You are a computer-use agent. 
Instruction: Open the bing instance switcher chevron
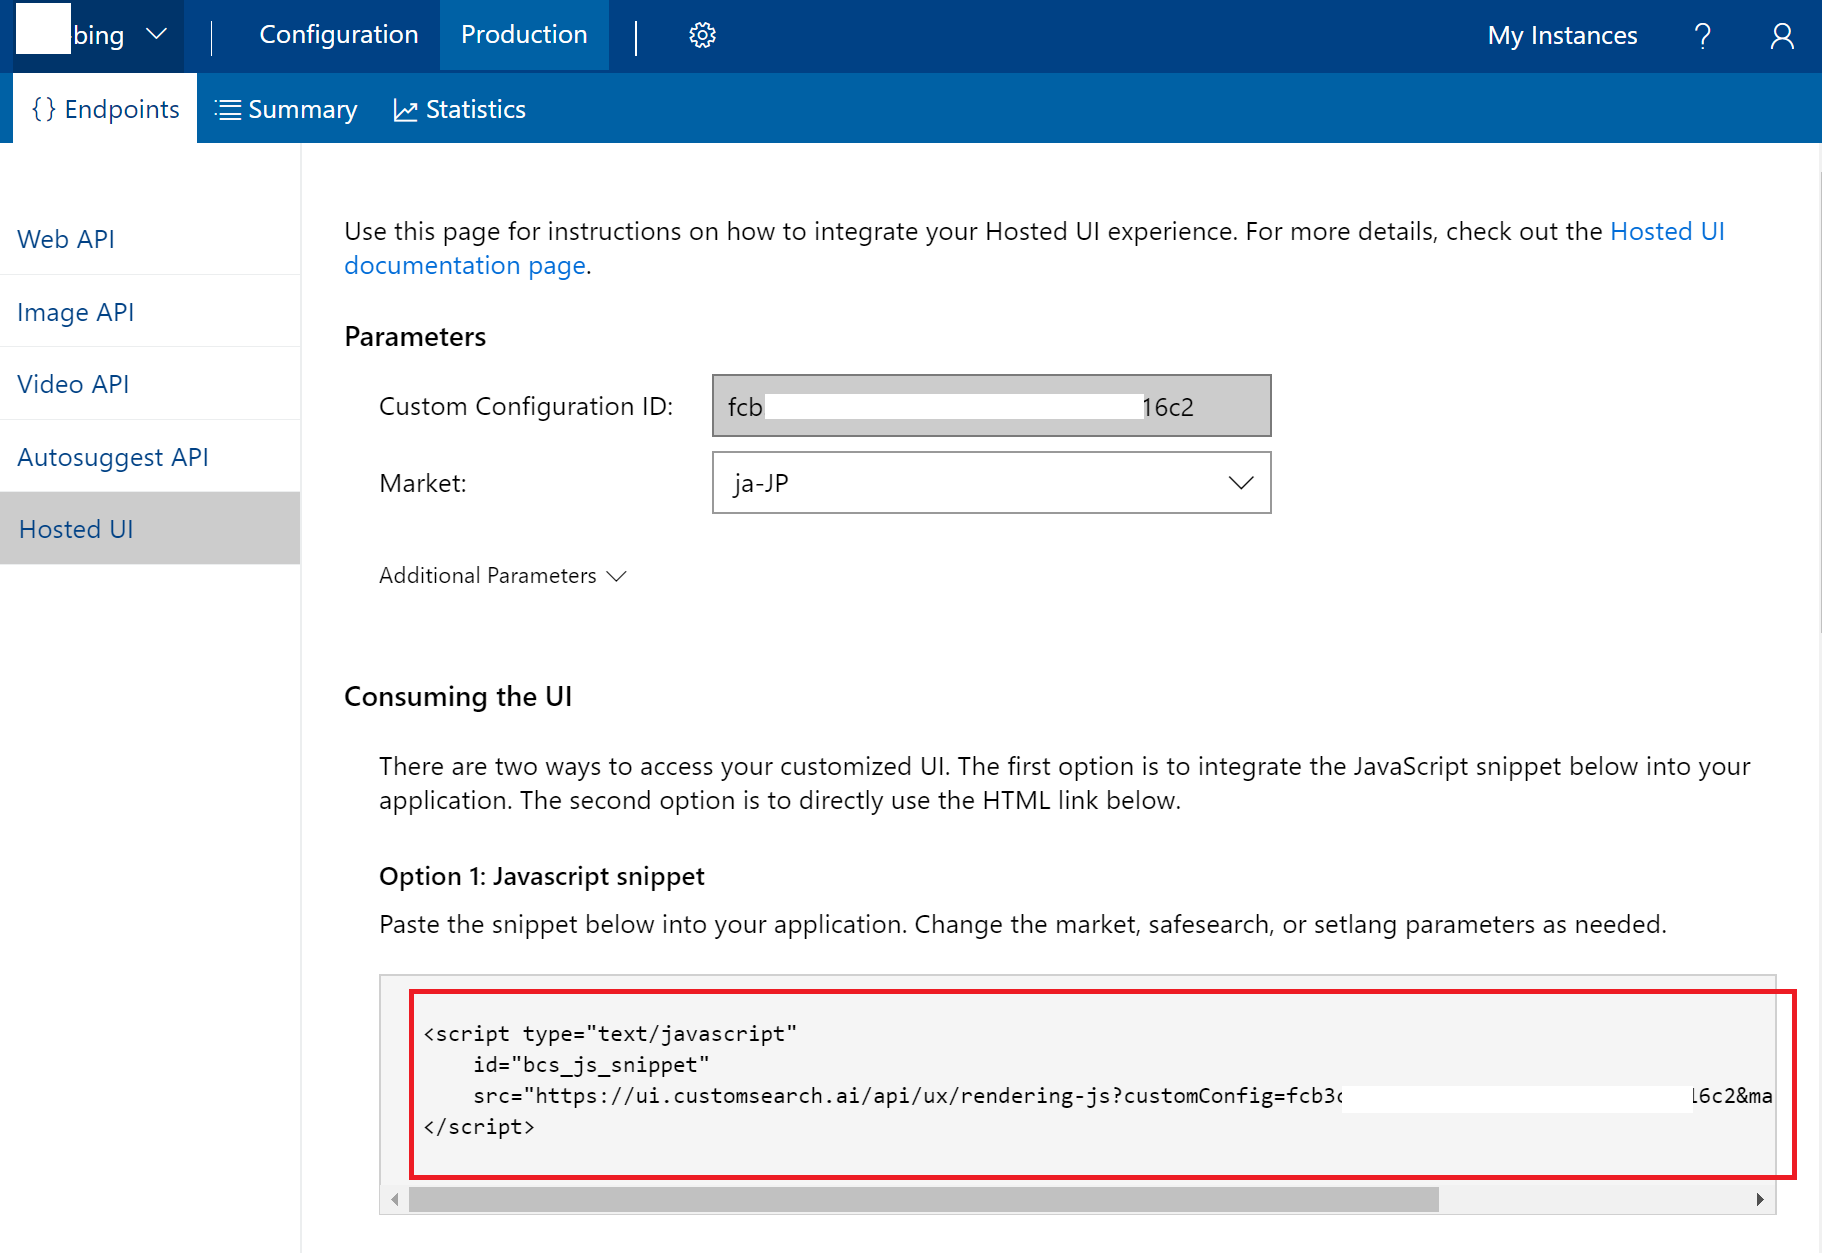(x=157, y=33)
